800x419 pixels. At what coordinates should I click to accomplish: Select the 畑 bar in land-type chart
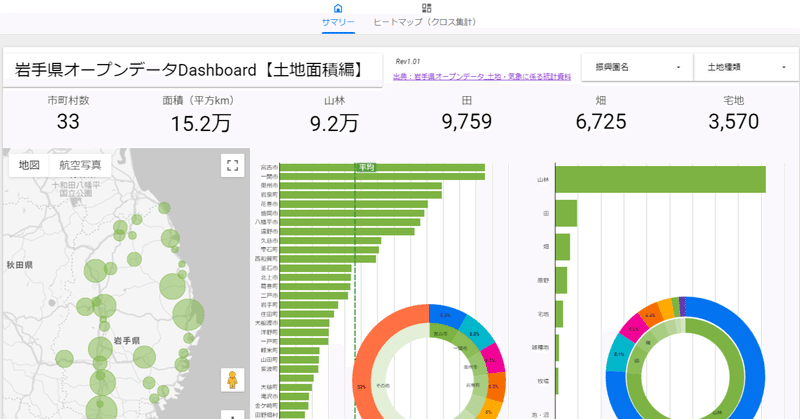tap(563, 247)
